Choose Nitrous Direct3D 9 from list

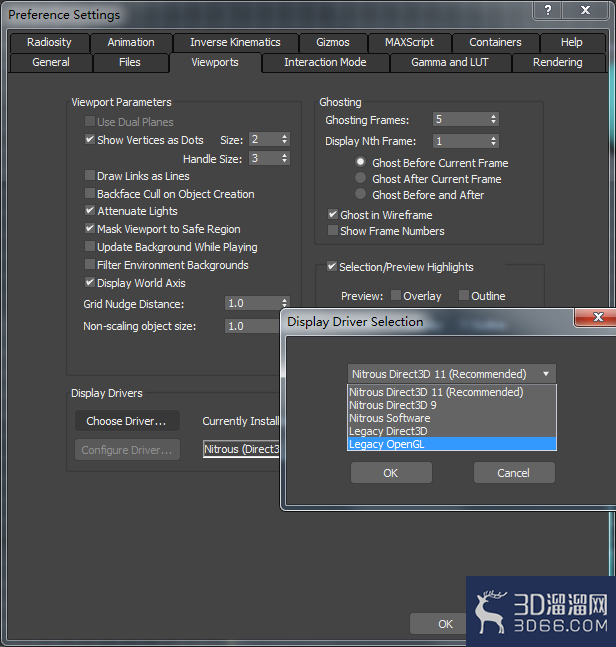click(x=452, y=405)
